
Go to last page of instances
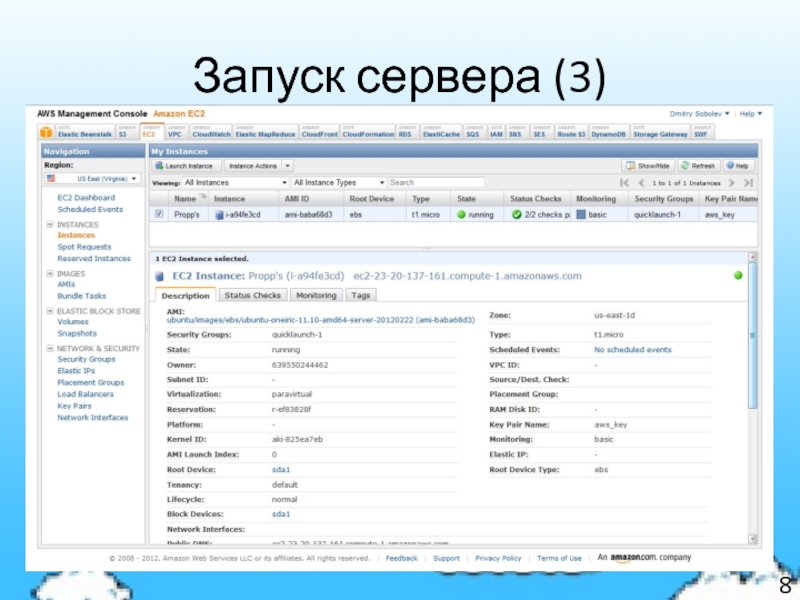[748, 183]
